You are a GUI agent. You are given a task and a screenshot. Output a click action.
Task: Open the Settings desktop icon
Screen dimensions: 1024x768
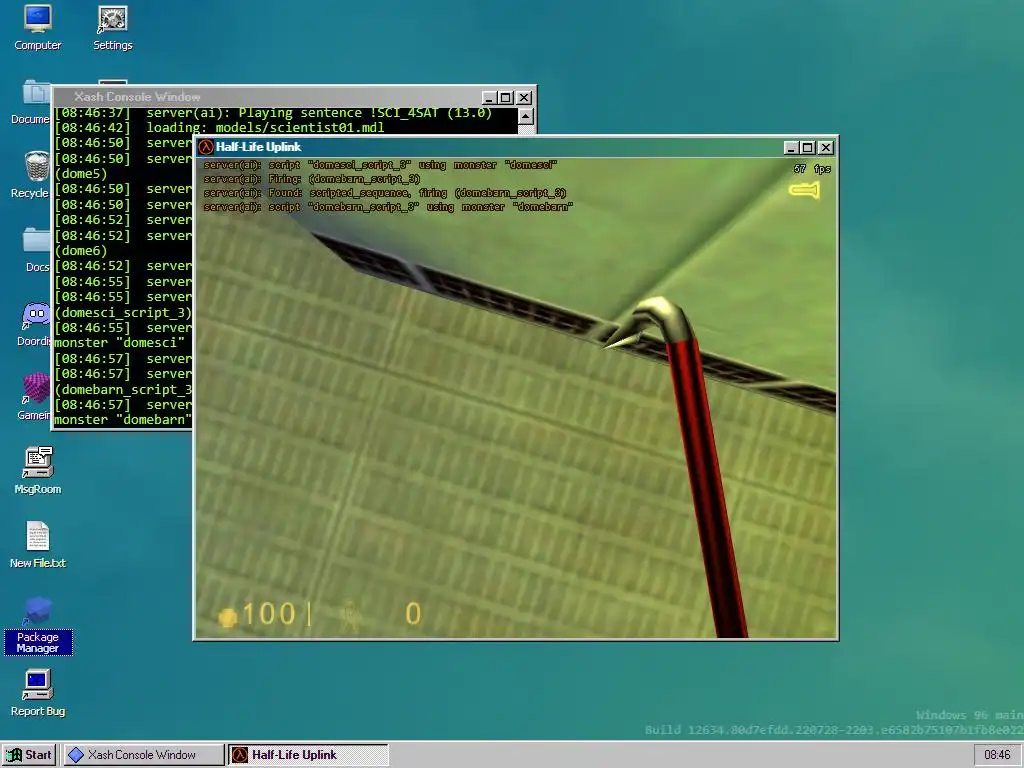coord(112,27)
